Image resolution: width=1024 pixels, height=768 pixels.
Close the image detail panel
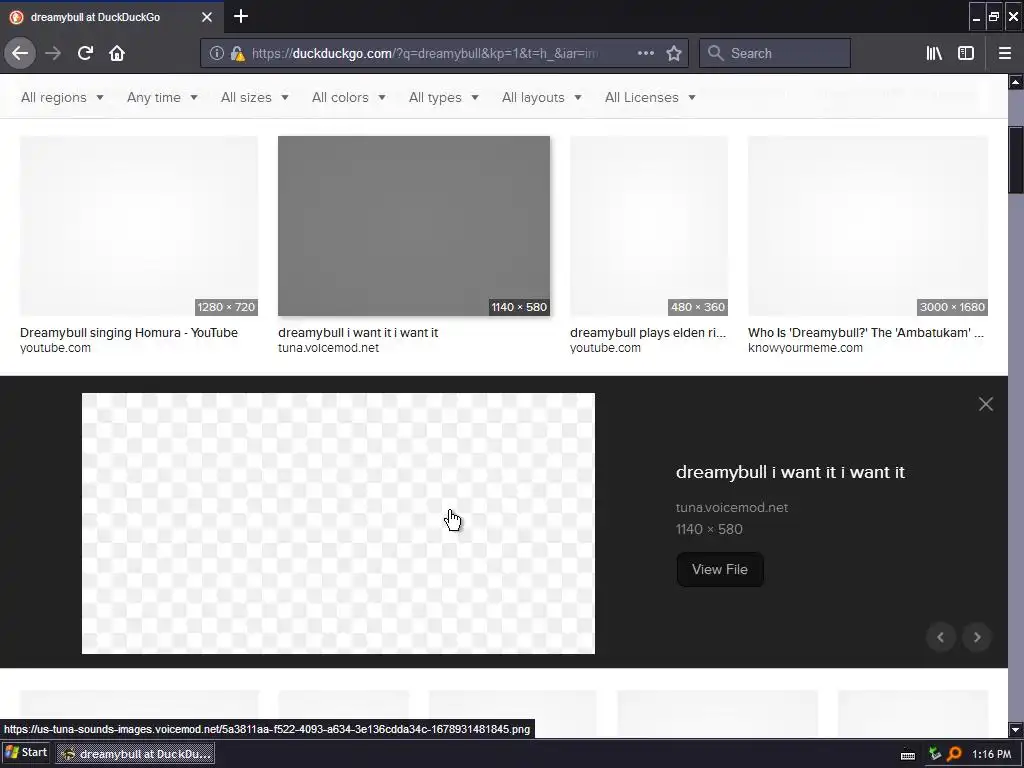(985, 404)
